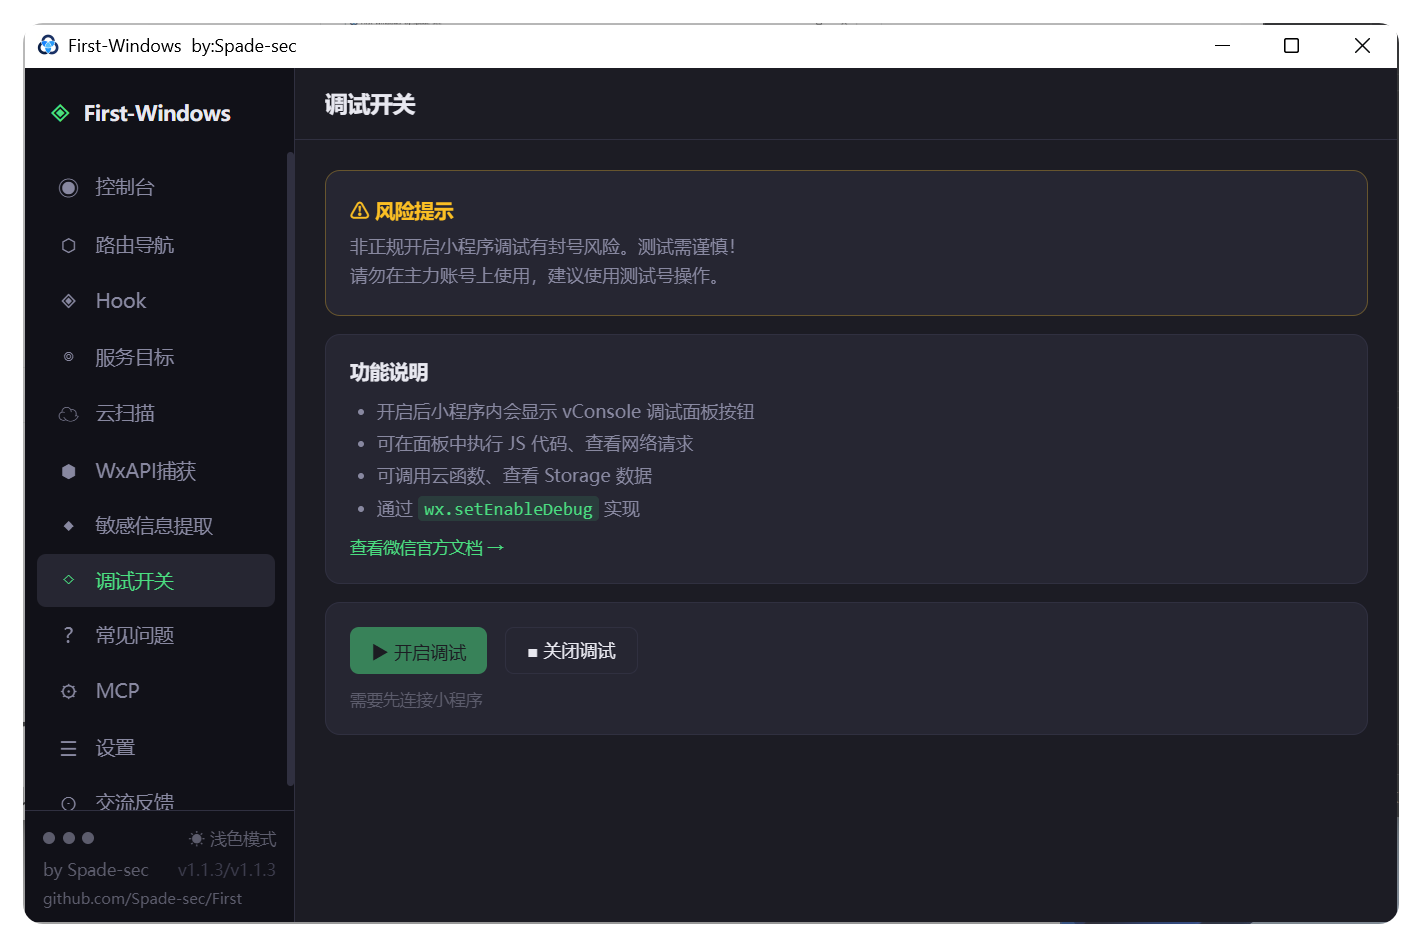The width and height of the screenshot is (1422, 947).
Task: Click the hamburger icon beside 设置
Action: (x=68, y=748)
